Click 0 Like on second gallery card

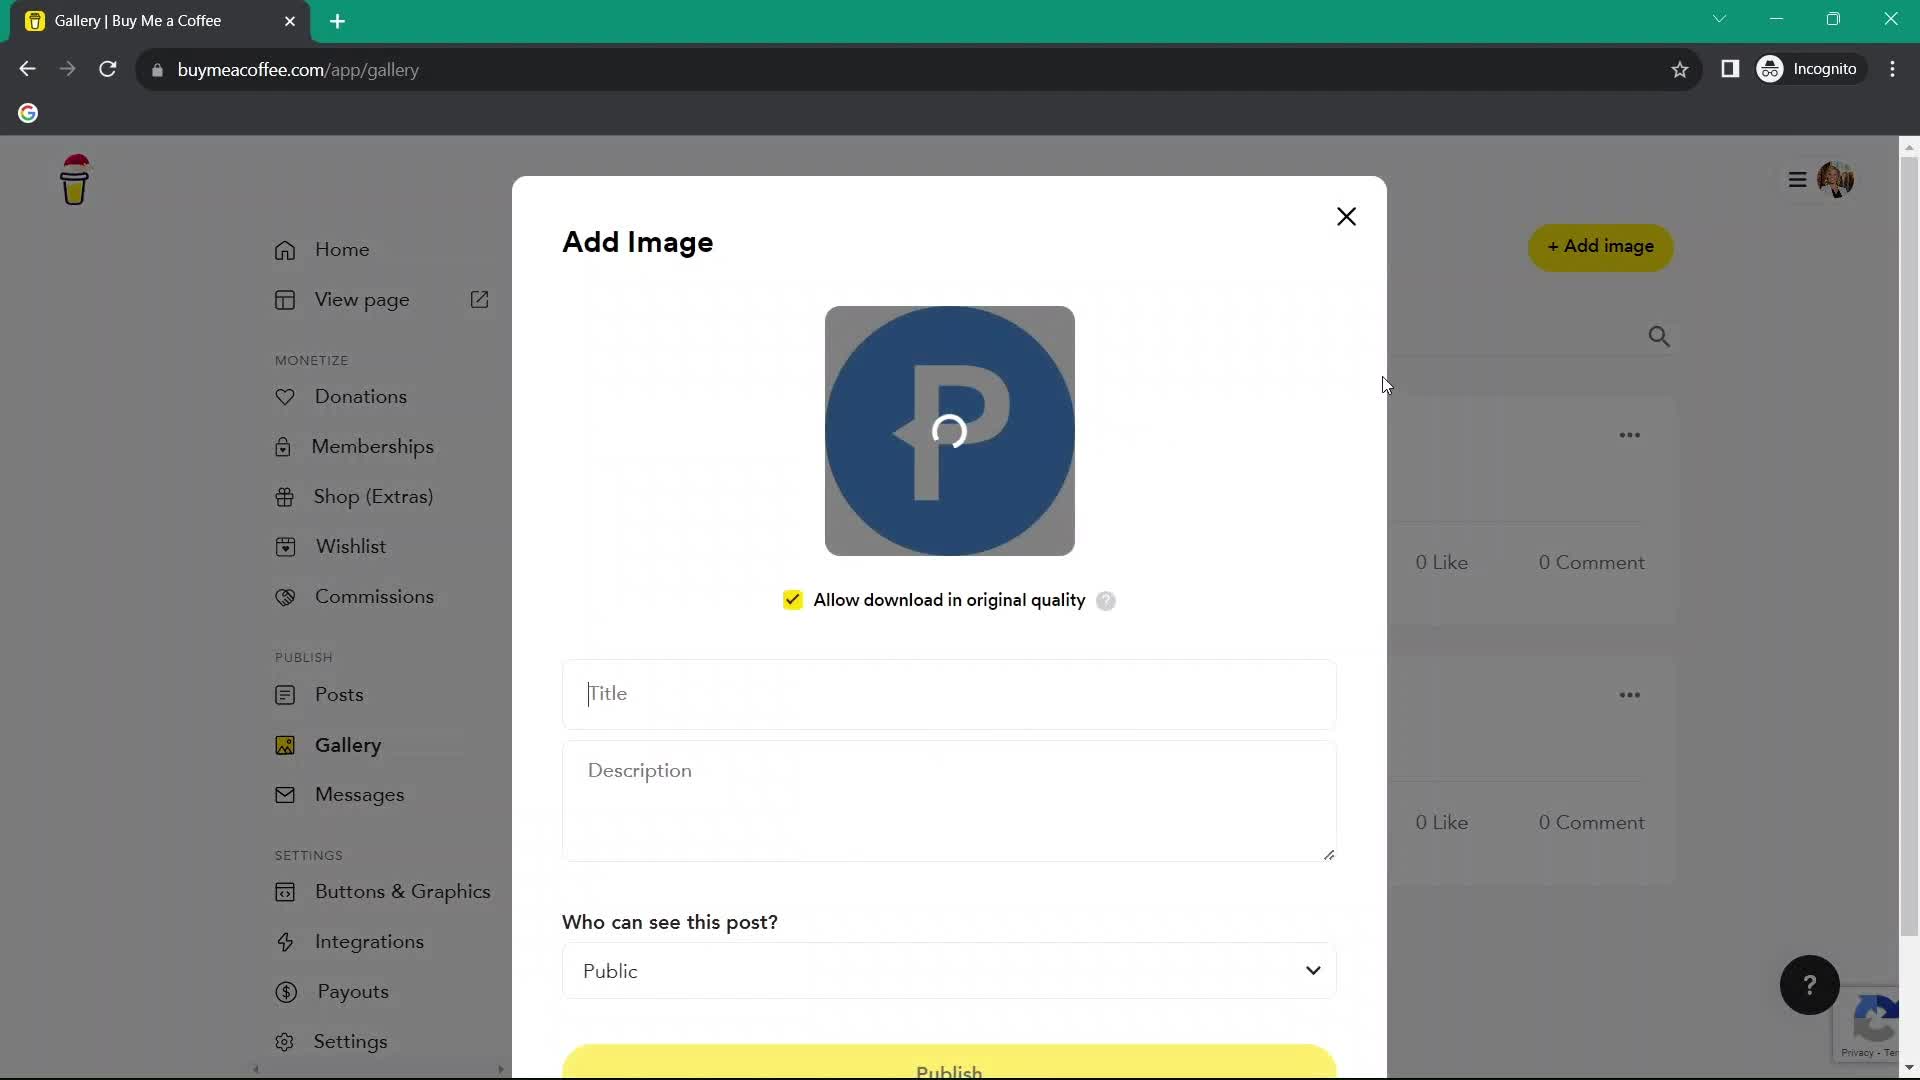point(1441,823)
